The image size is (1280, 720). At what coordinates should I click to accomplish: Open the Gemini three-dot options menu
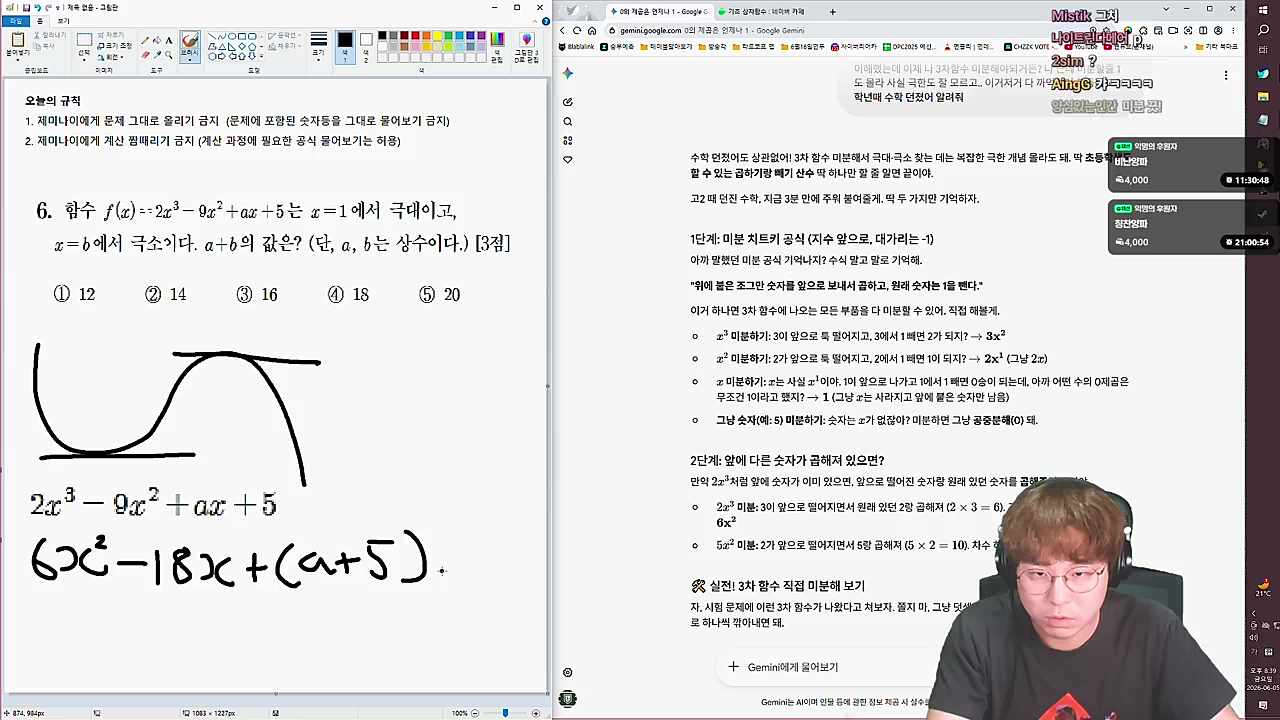coord(1226,75)
